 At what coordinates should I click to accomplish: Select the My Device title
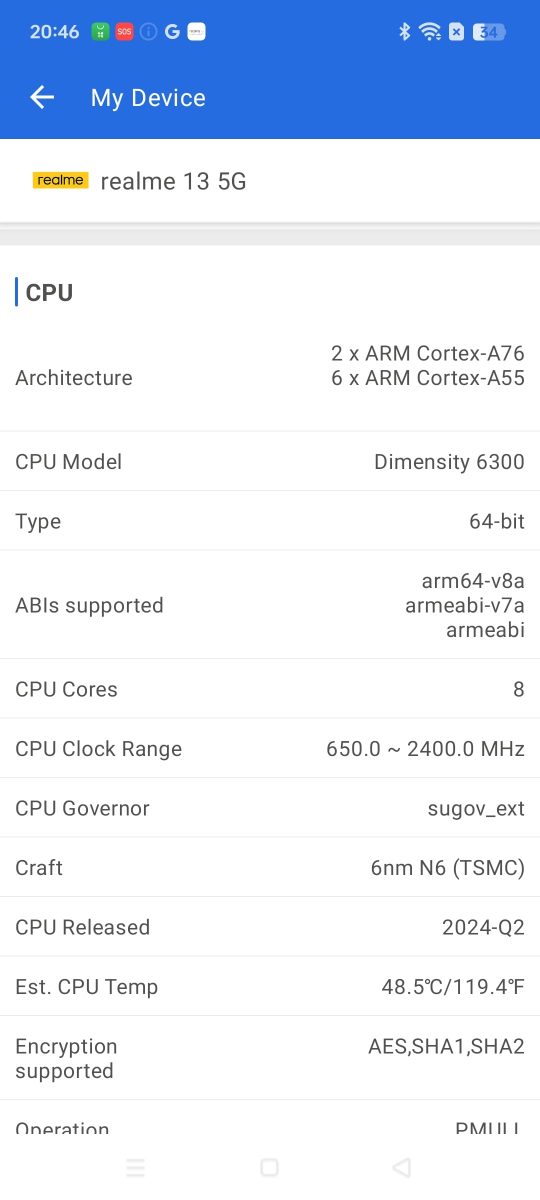pos(148,98)
